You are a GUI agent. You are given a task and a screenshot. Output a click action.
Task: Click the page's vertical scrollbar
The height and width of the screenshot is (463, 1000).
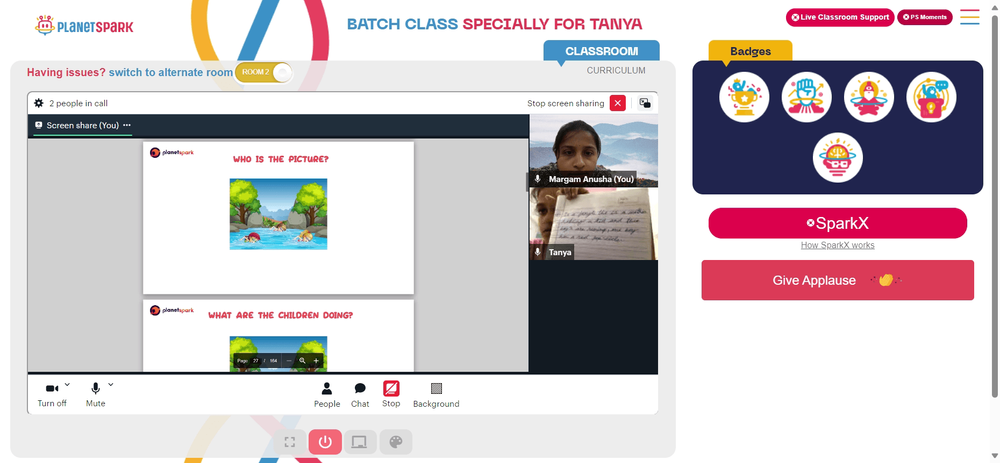point(996,204)
